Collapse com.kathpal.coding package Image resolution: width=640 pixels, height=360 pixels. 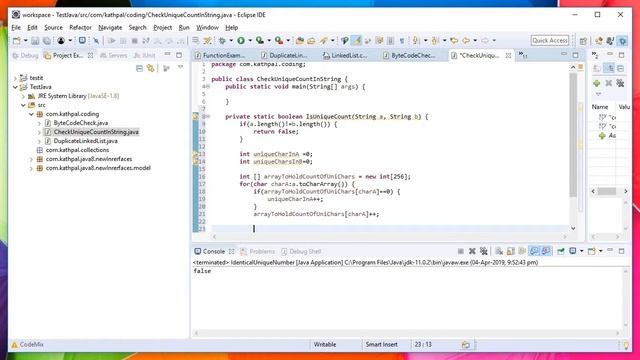[x=31, y=114]
